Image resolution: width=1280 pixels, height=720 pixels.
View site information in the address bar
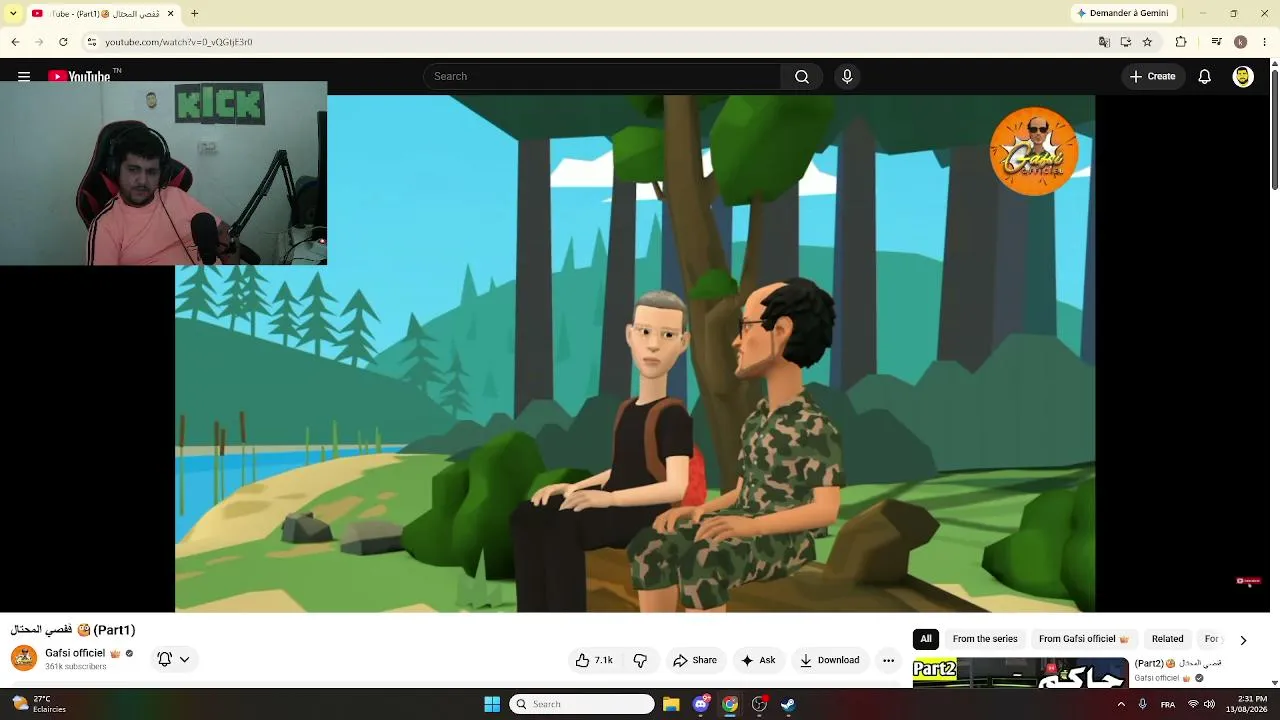point(92,42)
